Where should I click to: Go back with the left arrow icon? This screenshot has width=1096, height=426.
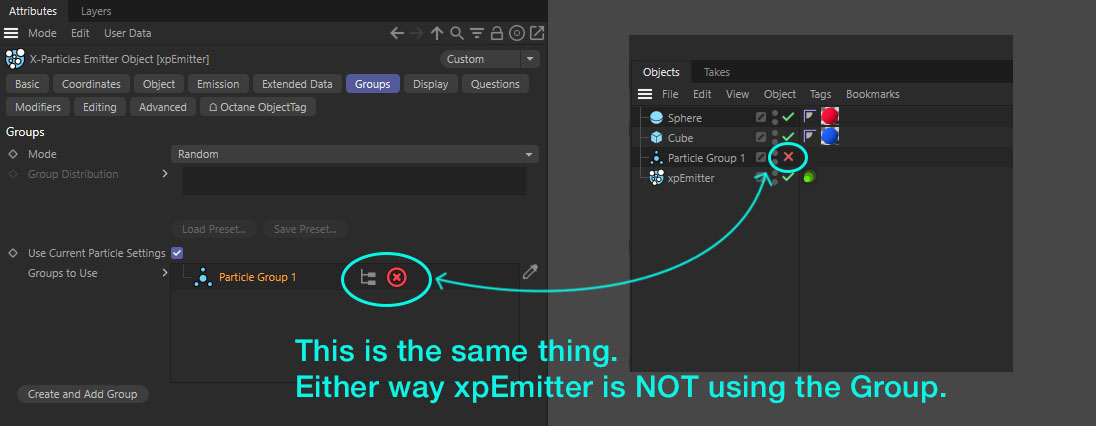click(397, 33)
